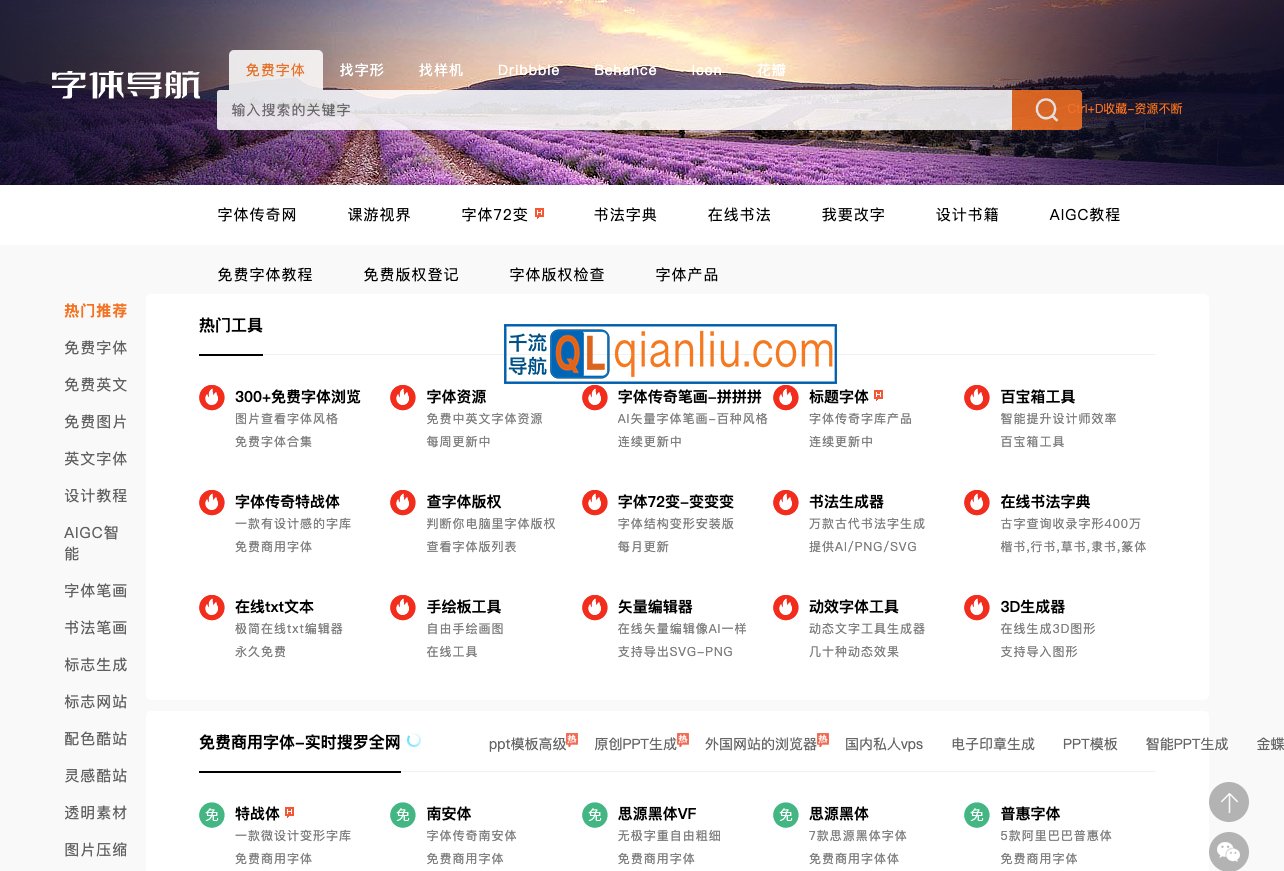Click the fire icon beside 字体资源
This screenshot has height=871, width=1284.
[x=403, y=397]
